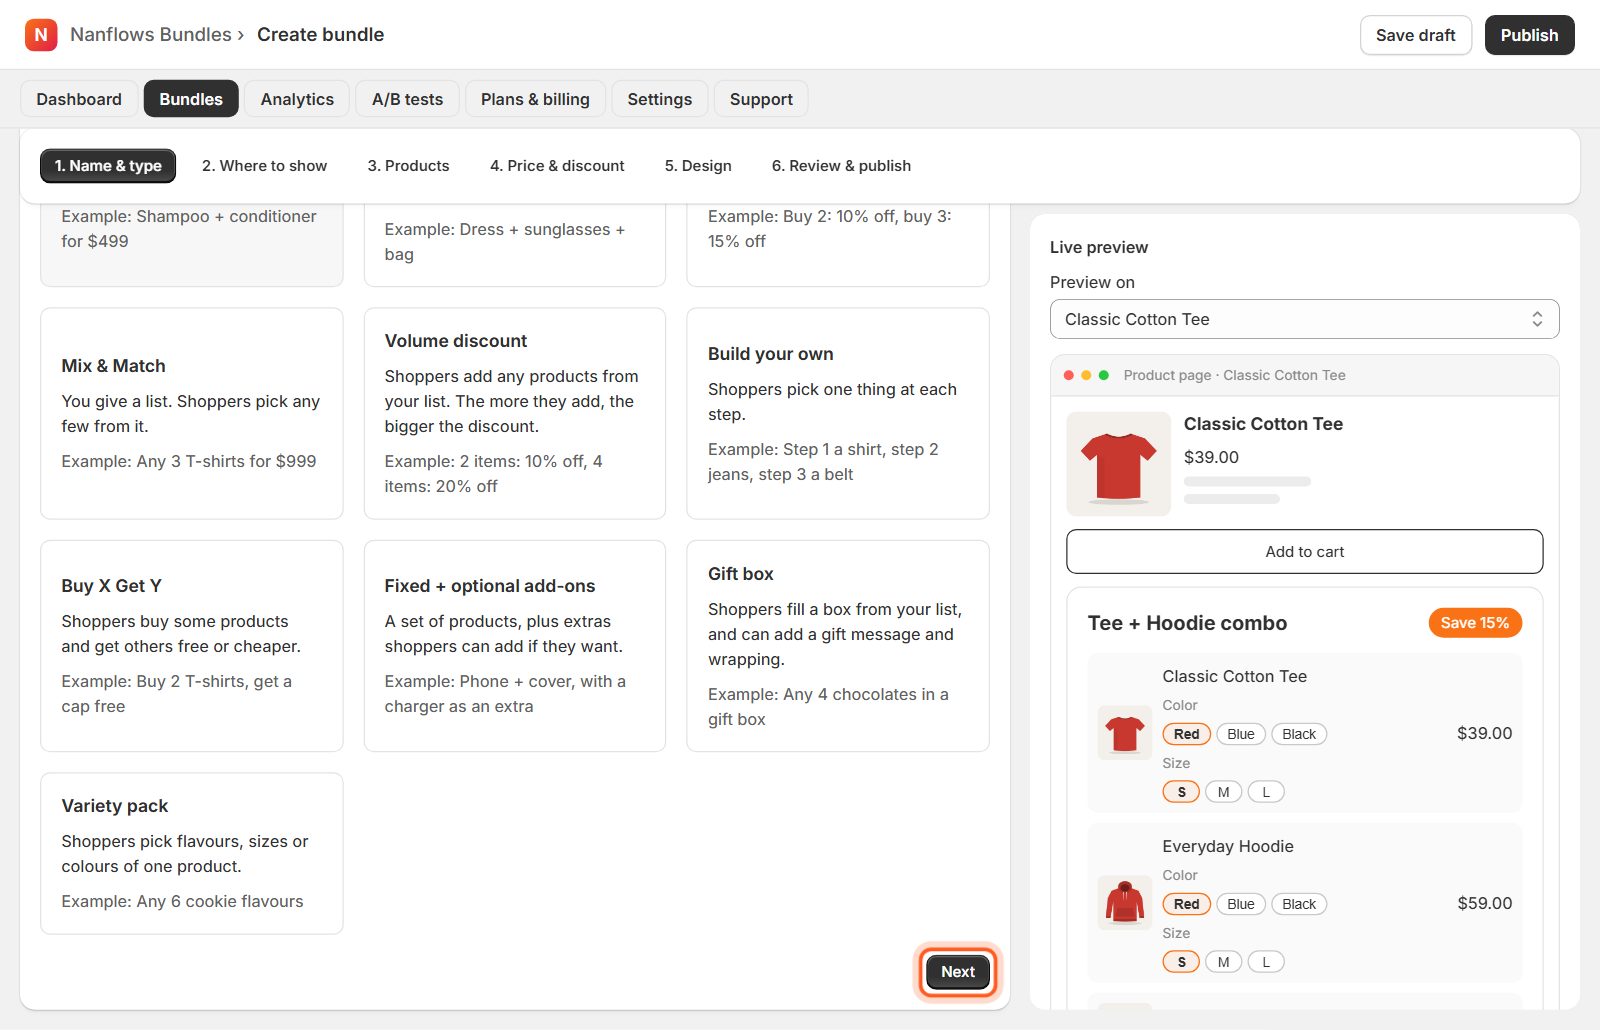Jump to step 2 Where to show
The height and width of the screenshot is (1030, 1600).
264,166
